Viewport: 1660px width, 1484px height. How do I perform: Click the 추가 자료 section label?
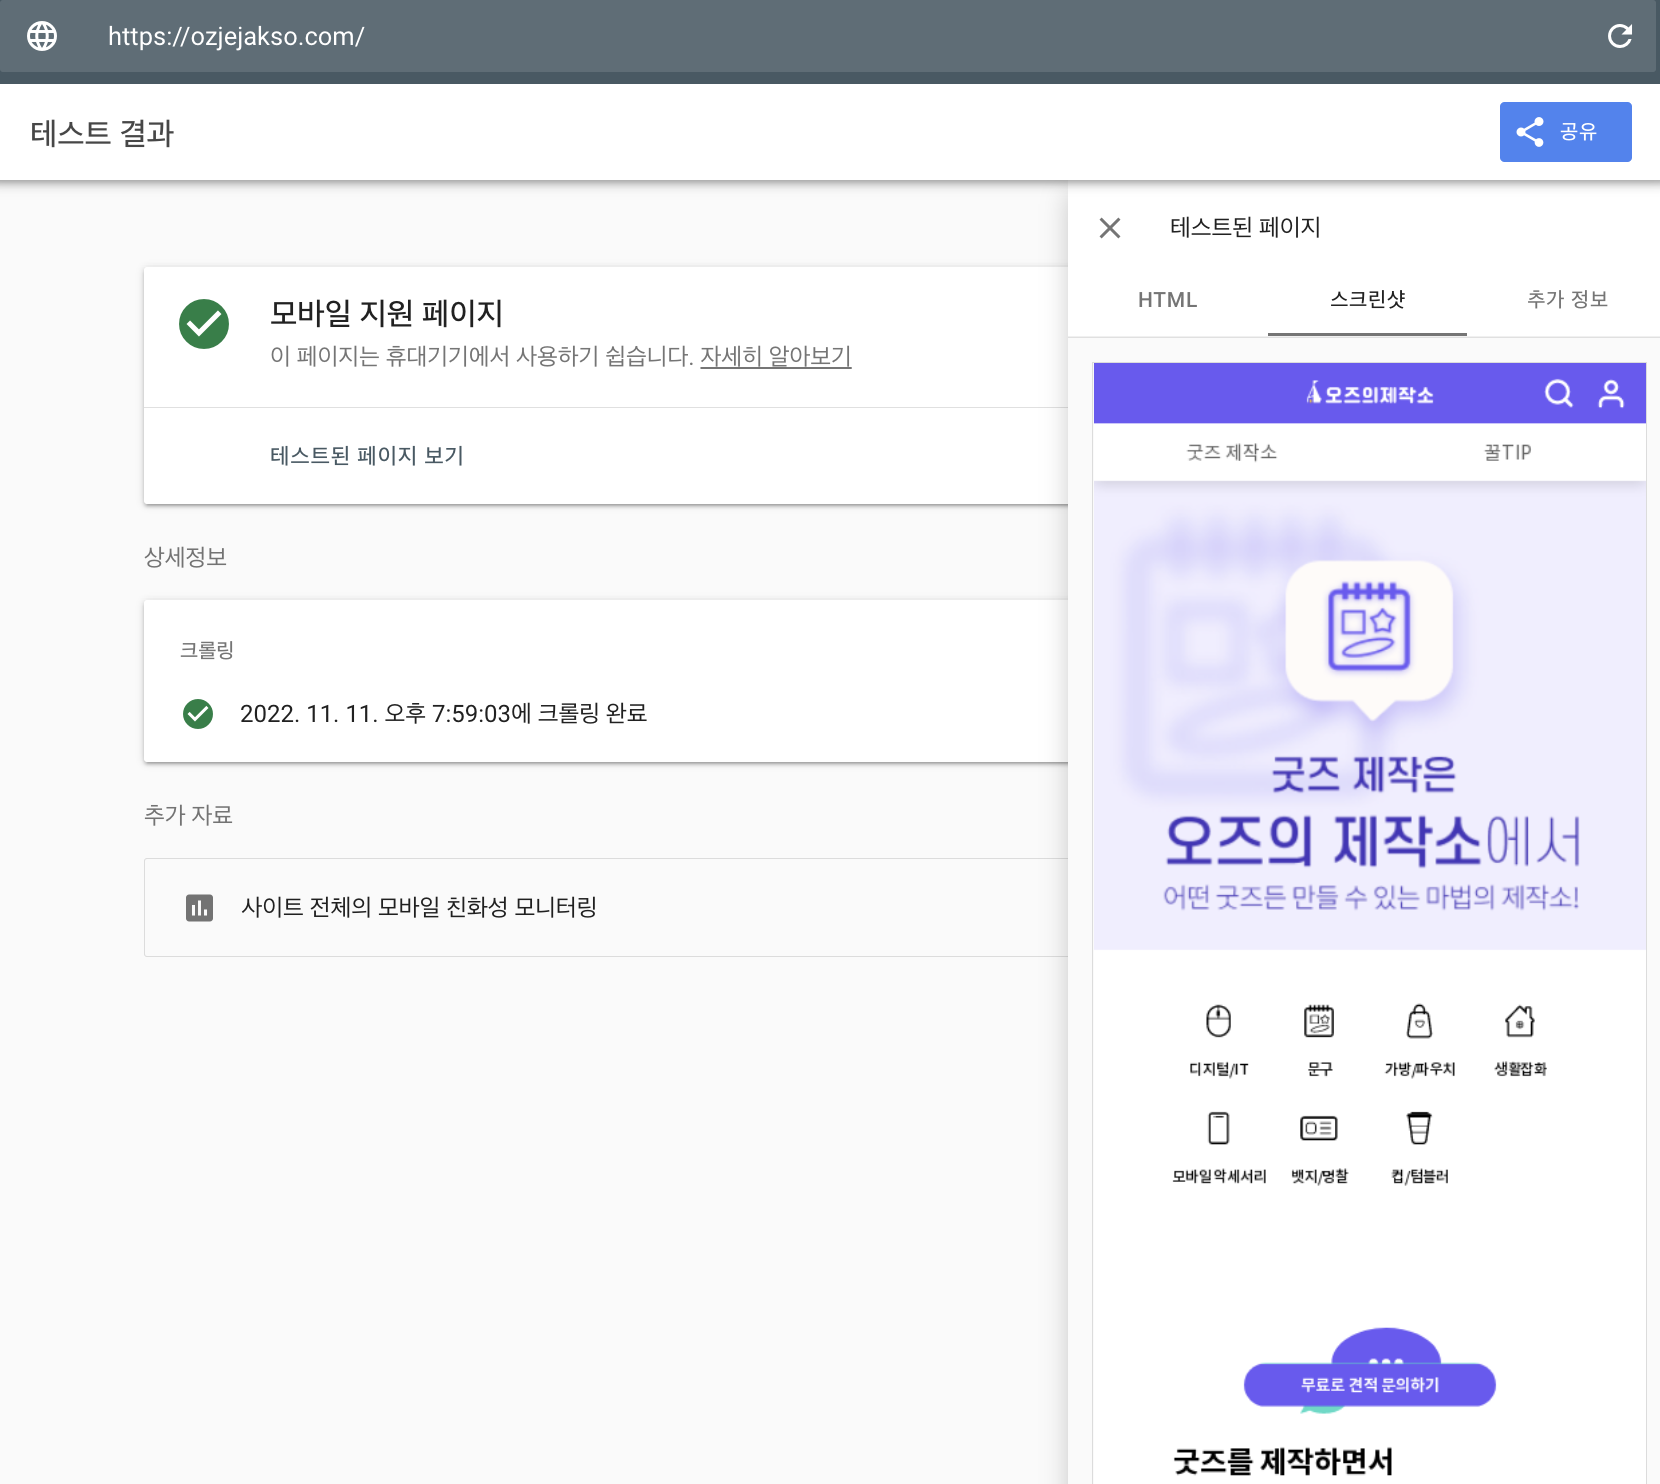pyautogui.click(x=188, y=815)
